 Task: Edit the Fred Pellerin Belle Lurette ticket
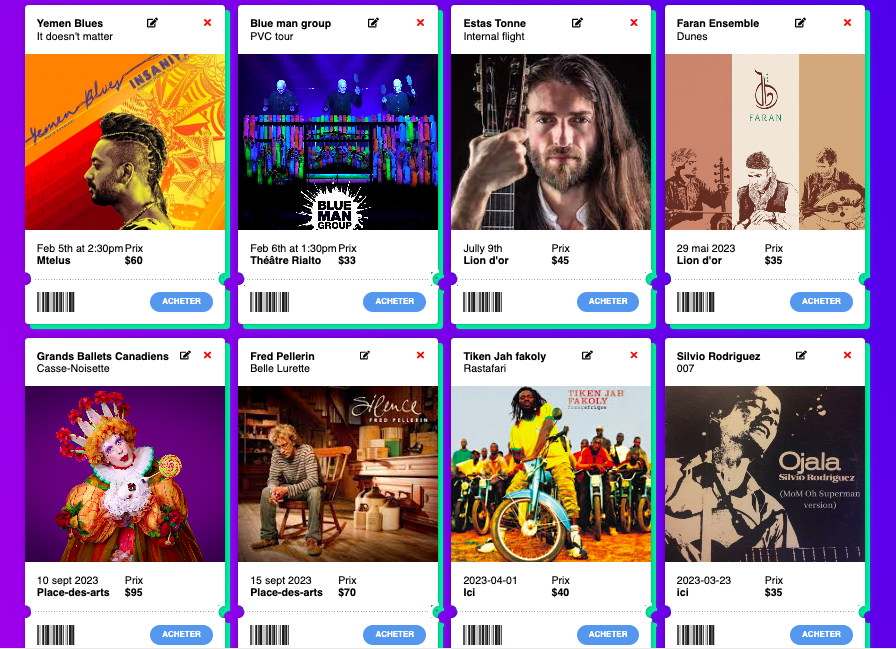365,355
